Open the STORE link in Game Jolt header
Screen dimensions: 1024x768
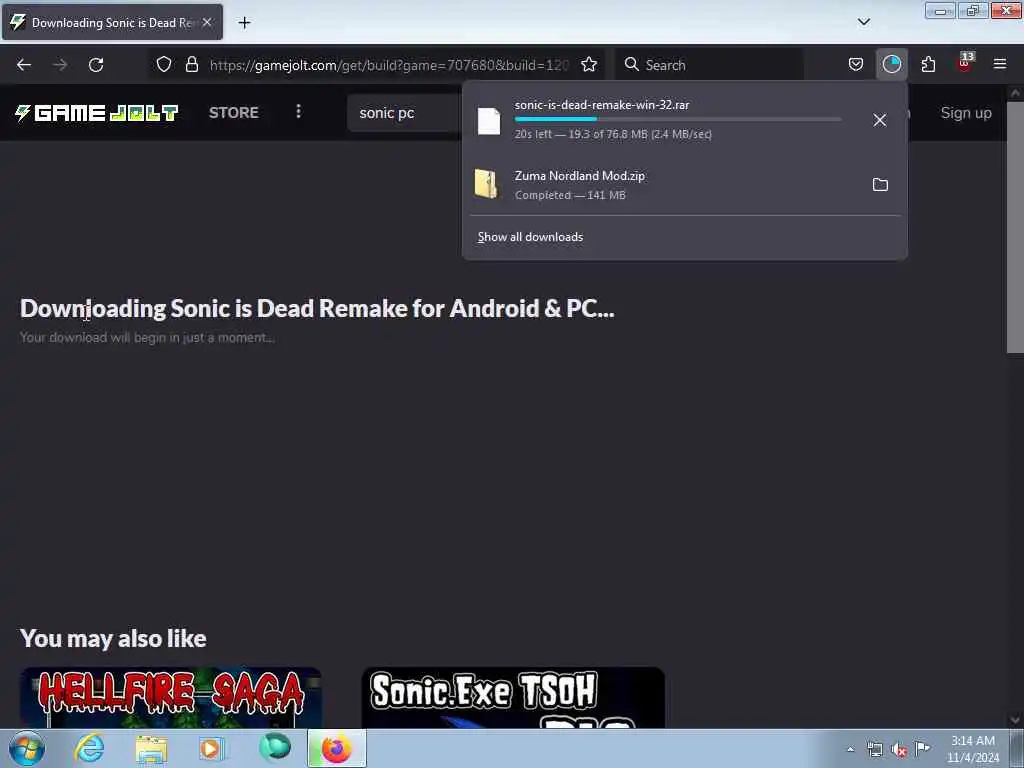(234, 112)
